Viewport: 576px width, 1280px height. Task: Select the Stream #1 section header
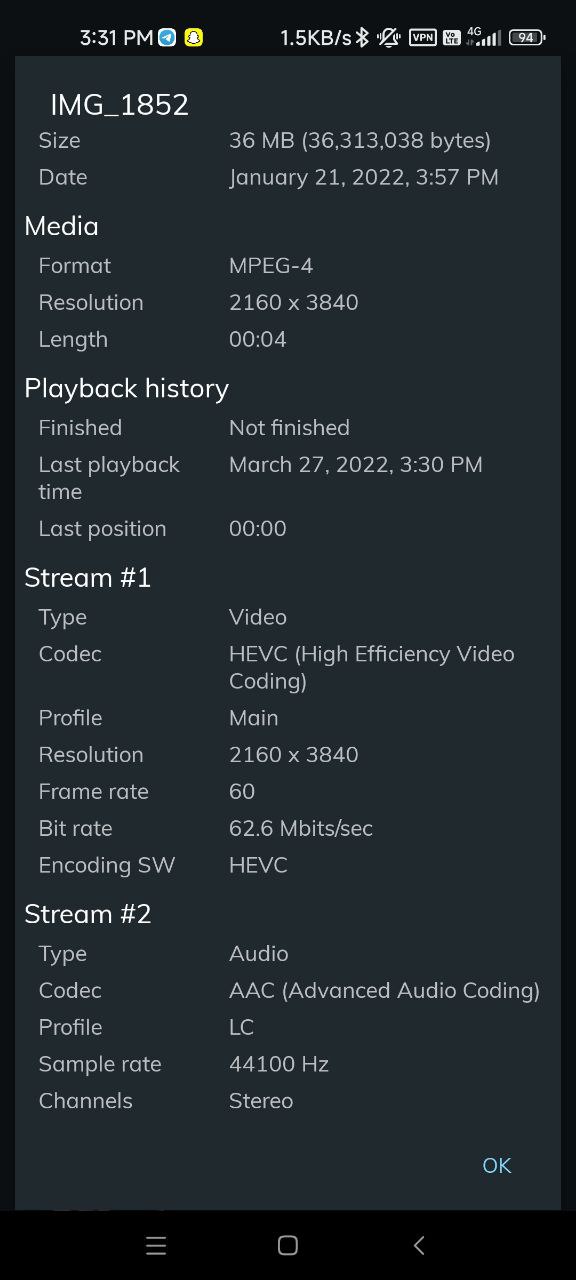(88, 578)
